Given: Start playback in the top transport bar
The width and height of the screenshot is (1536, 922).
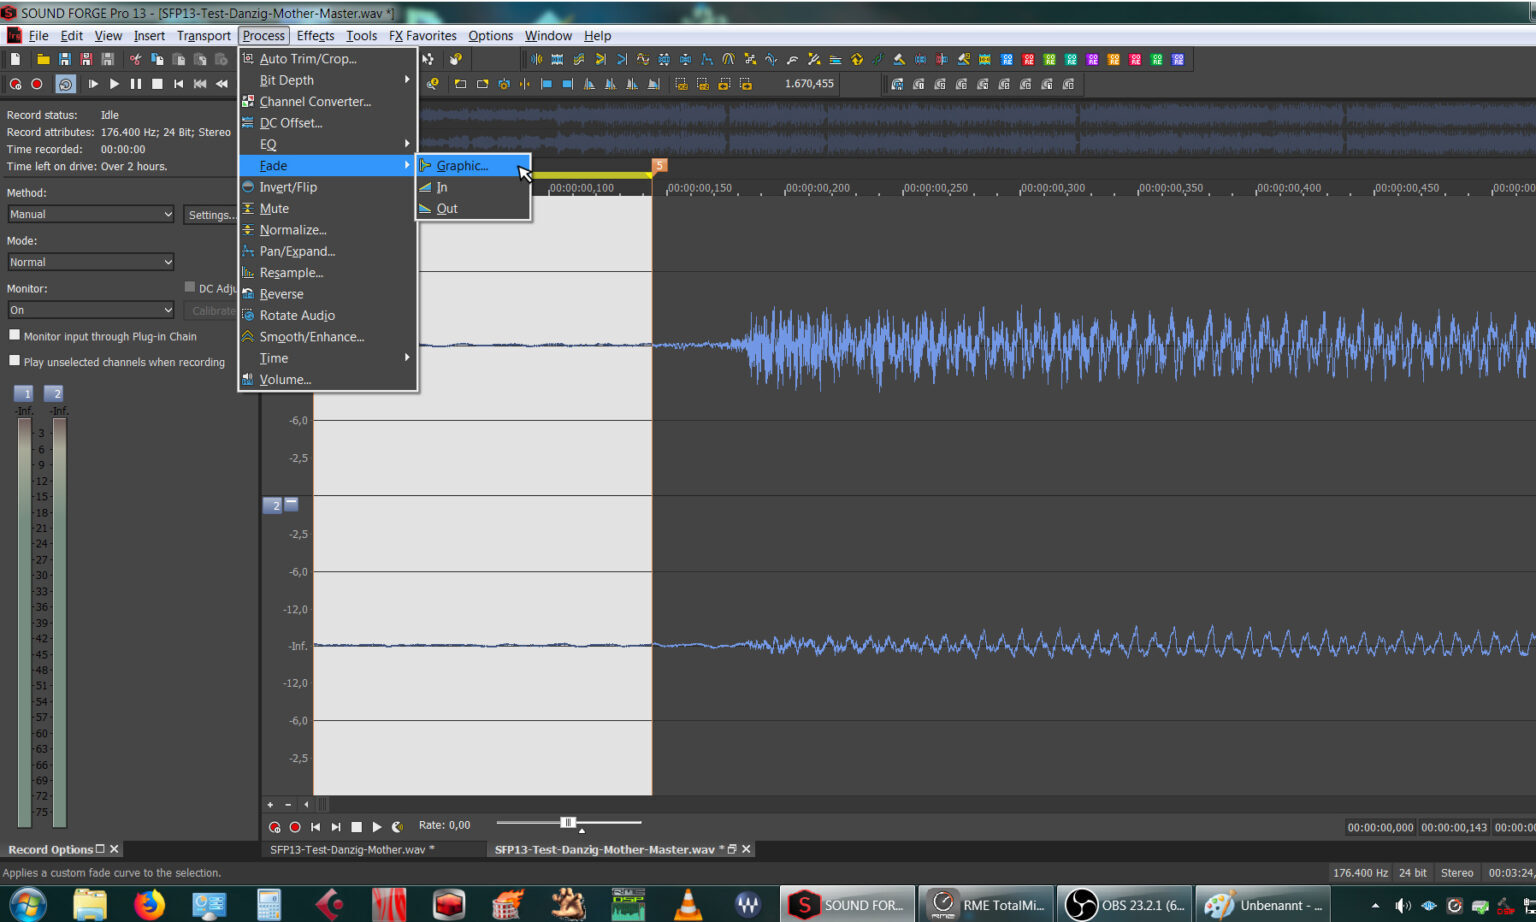Looking at the screenshot, I should click(114, 84).
